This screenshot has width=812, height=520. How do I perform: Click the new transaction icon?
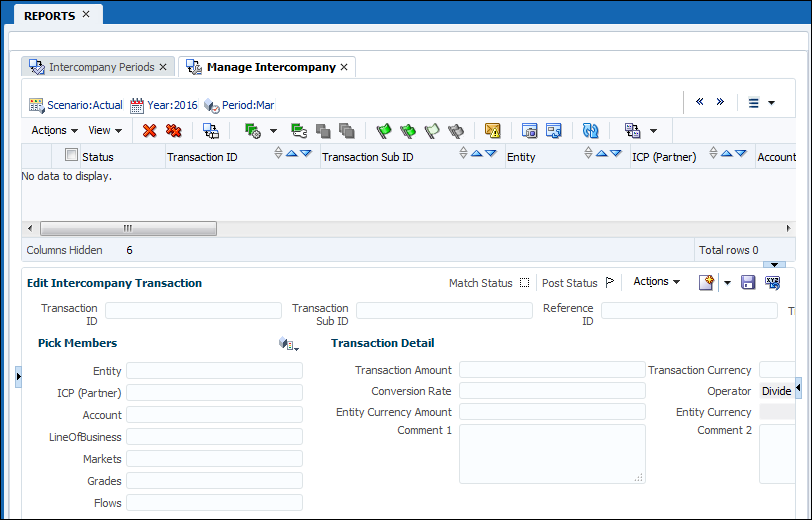[707, 283]
